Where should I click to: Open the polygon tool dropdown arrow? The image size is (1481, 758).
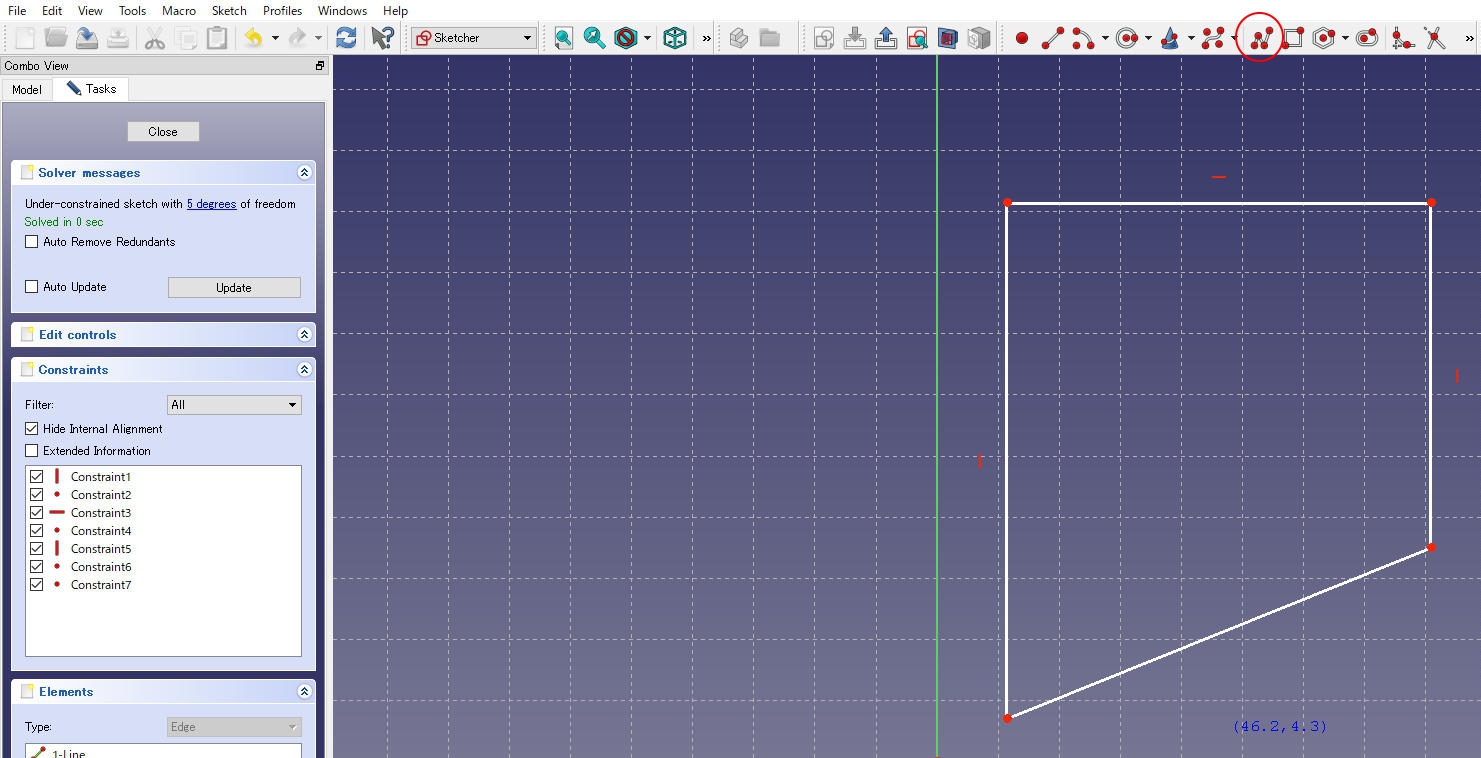[x=1345, y=38]
